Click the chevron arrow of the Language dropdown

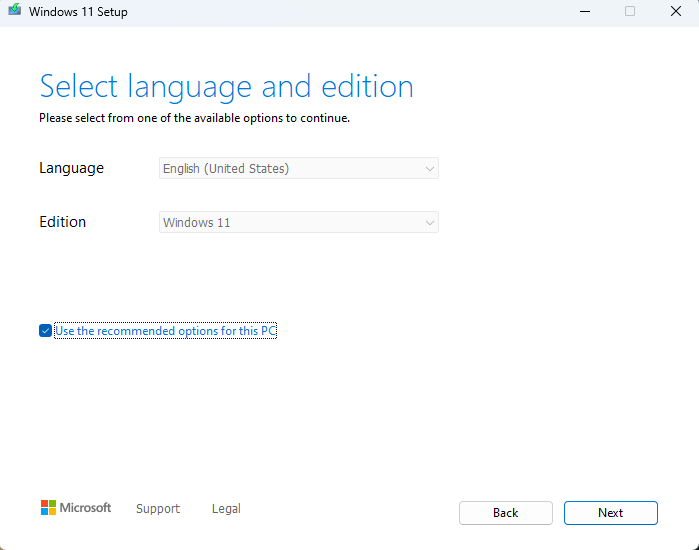click(x=430, y=169)
